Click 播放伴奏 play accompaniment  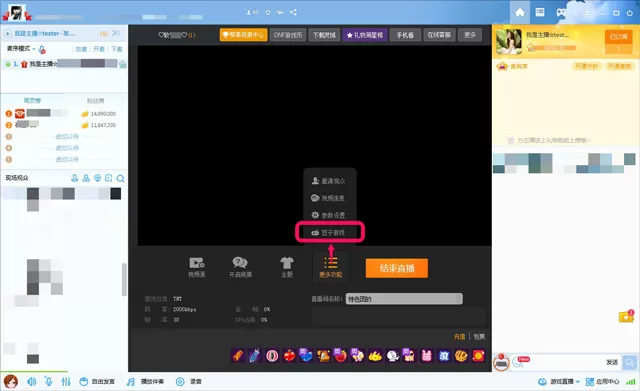click(145, 382)
